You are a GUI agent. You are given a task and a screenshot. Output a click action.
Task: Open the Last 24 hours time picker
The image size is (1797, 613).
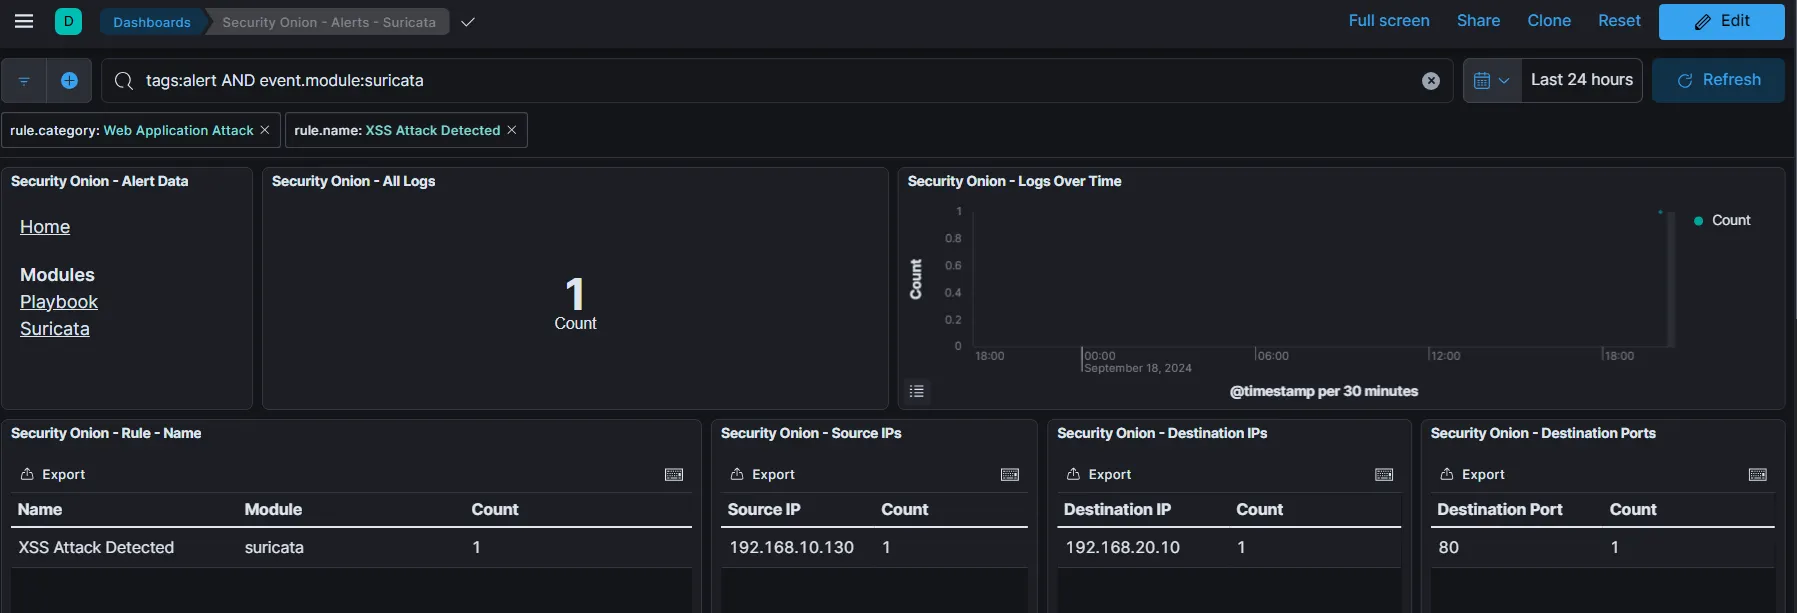point(1581,80)
